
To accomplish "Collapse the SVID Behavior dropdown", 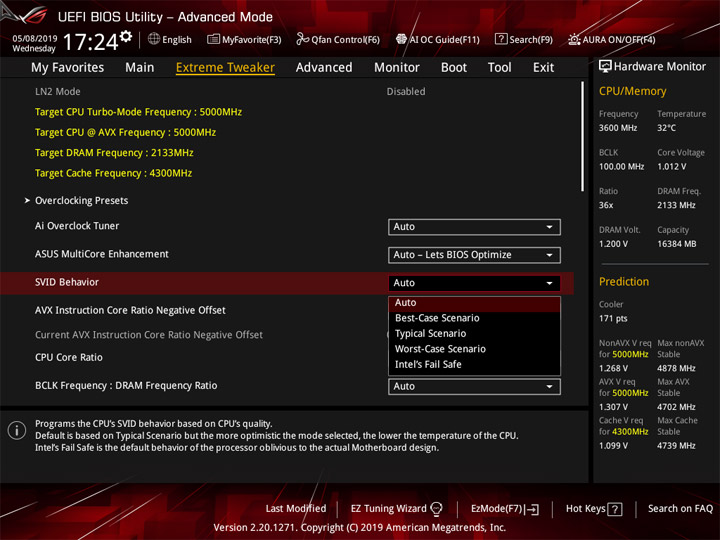I will pos(474,283).
